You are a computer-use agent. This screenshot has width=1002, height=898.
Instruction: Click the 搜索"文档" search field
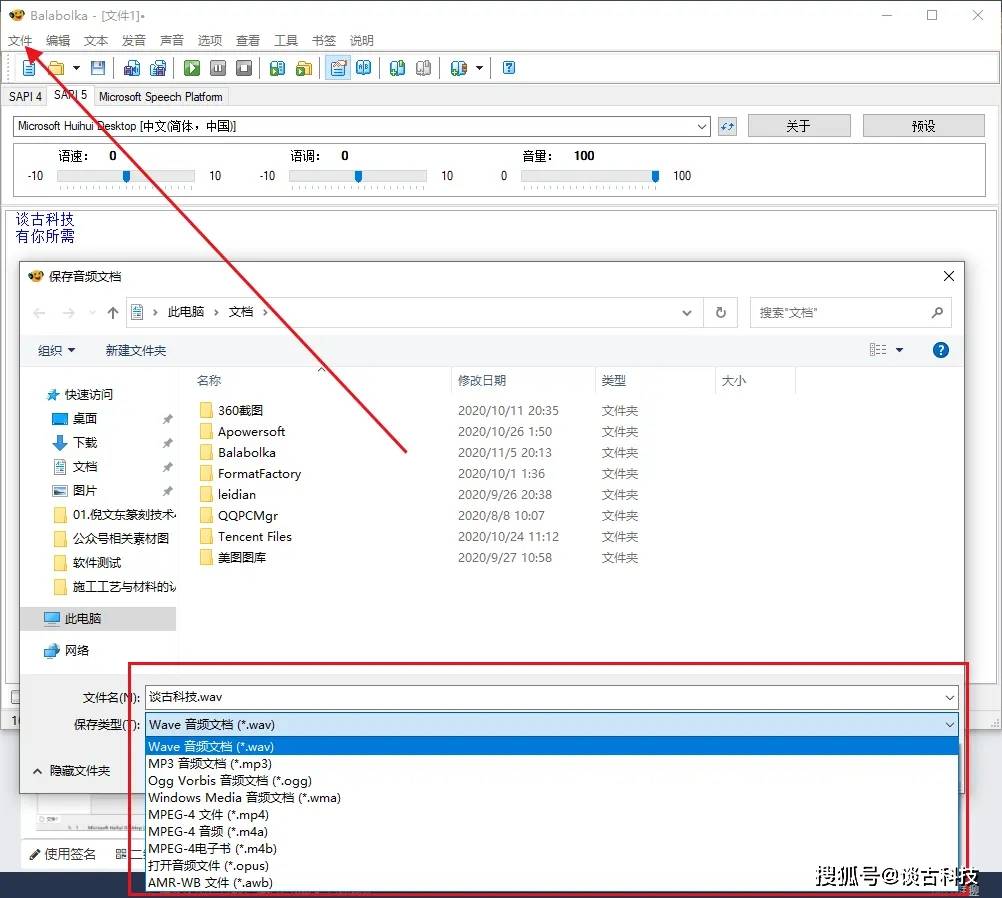pyautogui.click(x=840, y=312)
